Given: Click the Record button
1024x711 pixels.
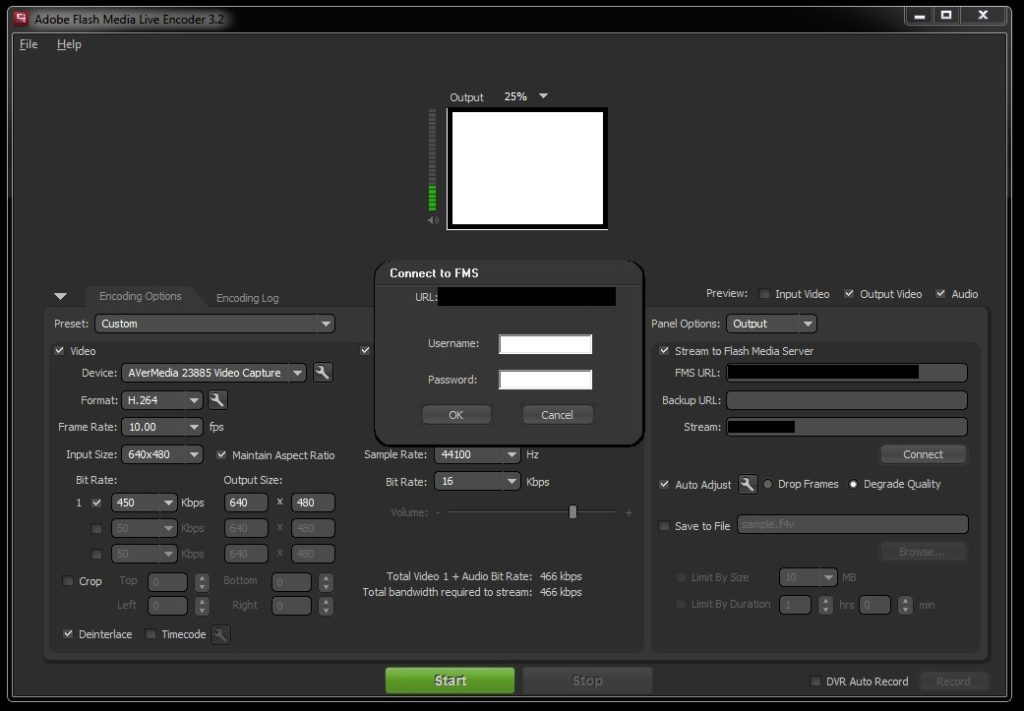Looking at the screenshot, I should 953,681.
